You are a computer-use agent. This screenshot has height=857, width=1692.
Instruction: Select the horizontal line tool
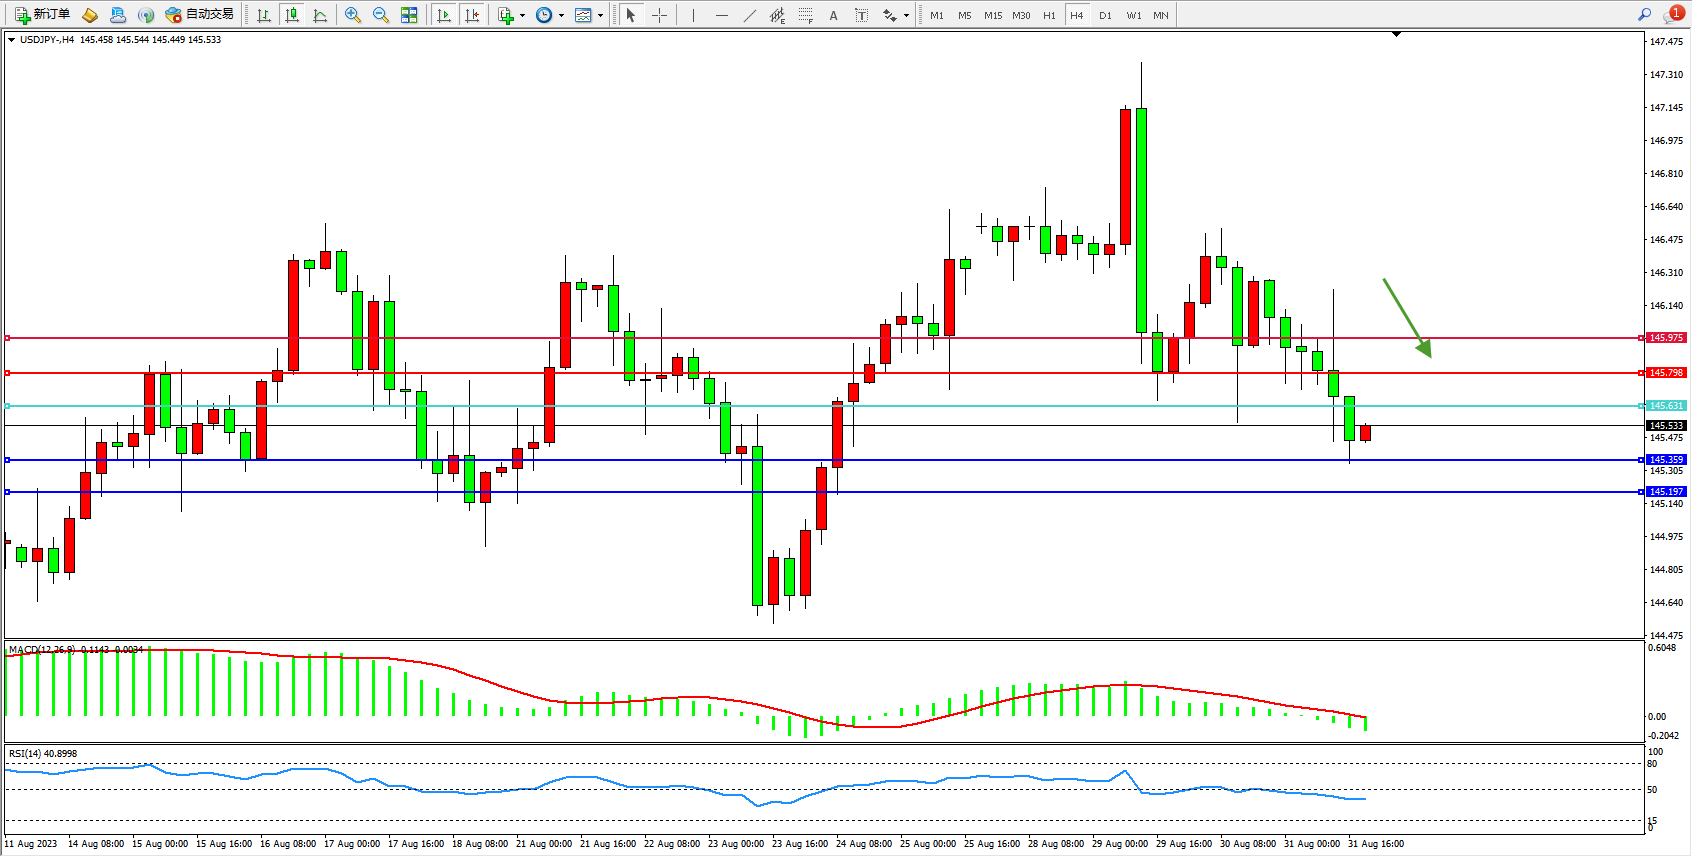[721, 15]
